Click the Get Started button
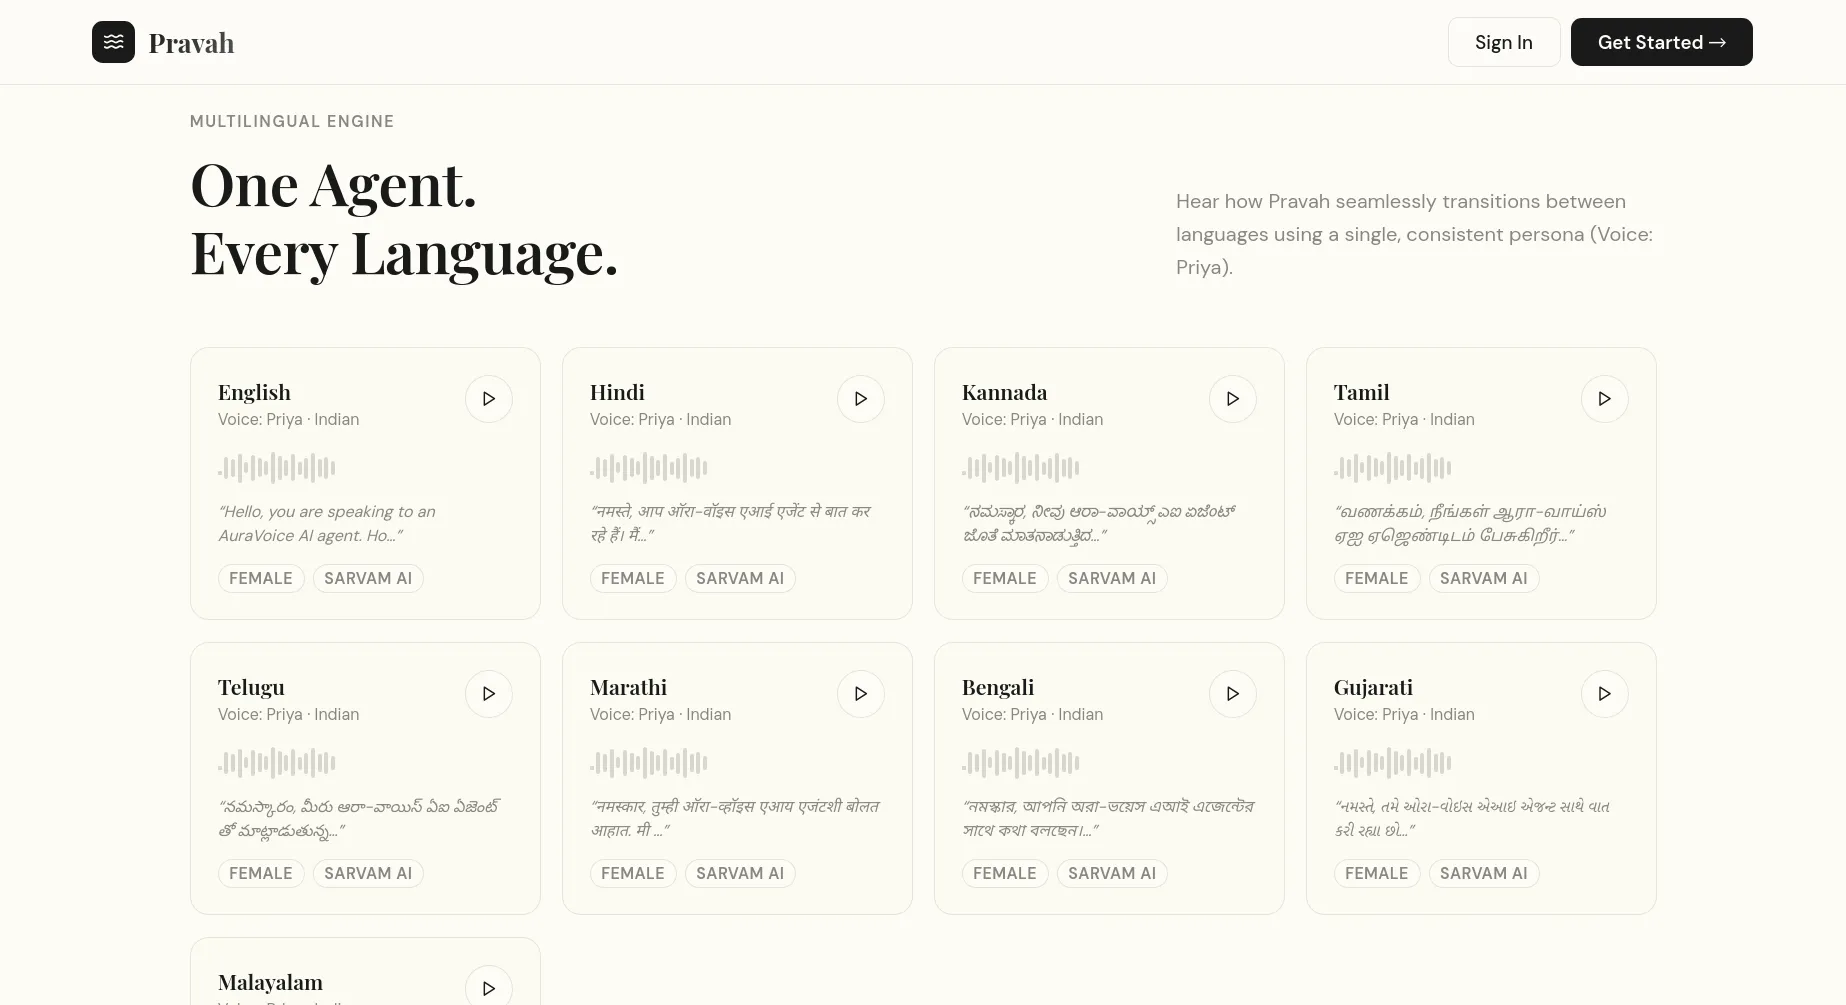The height and width of the screenshot is (1005, 1846). click(x=1661, y=42)
